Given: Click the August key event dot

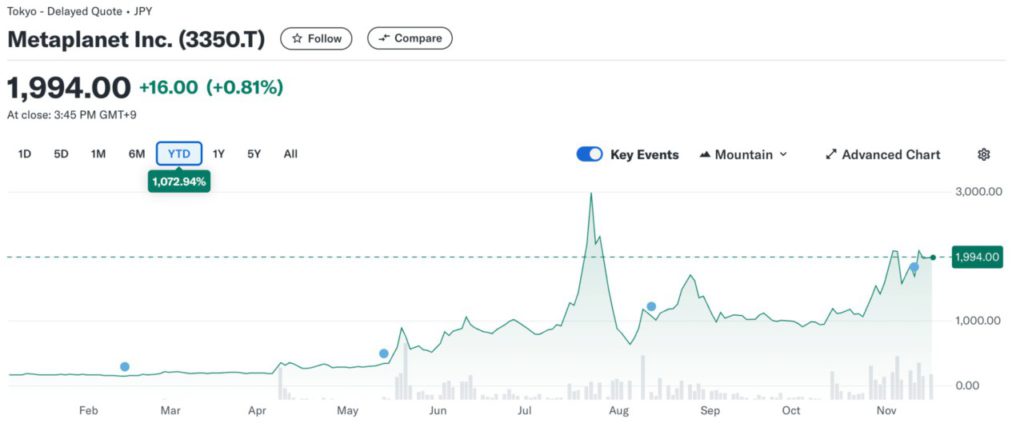Looking at the screenshot, I should pyautogui.click(x=651, y=306).
